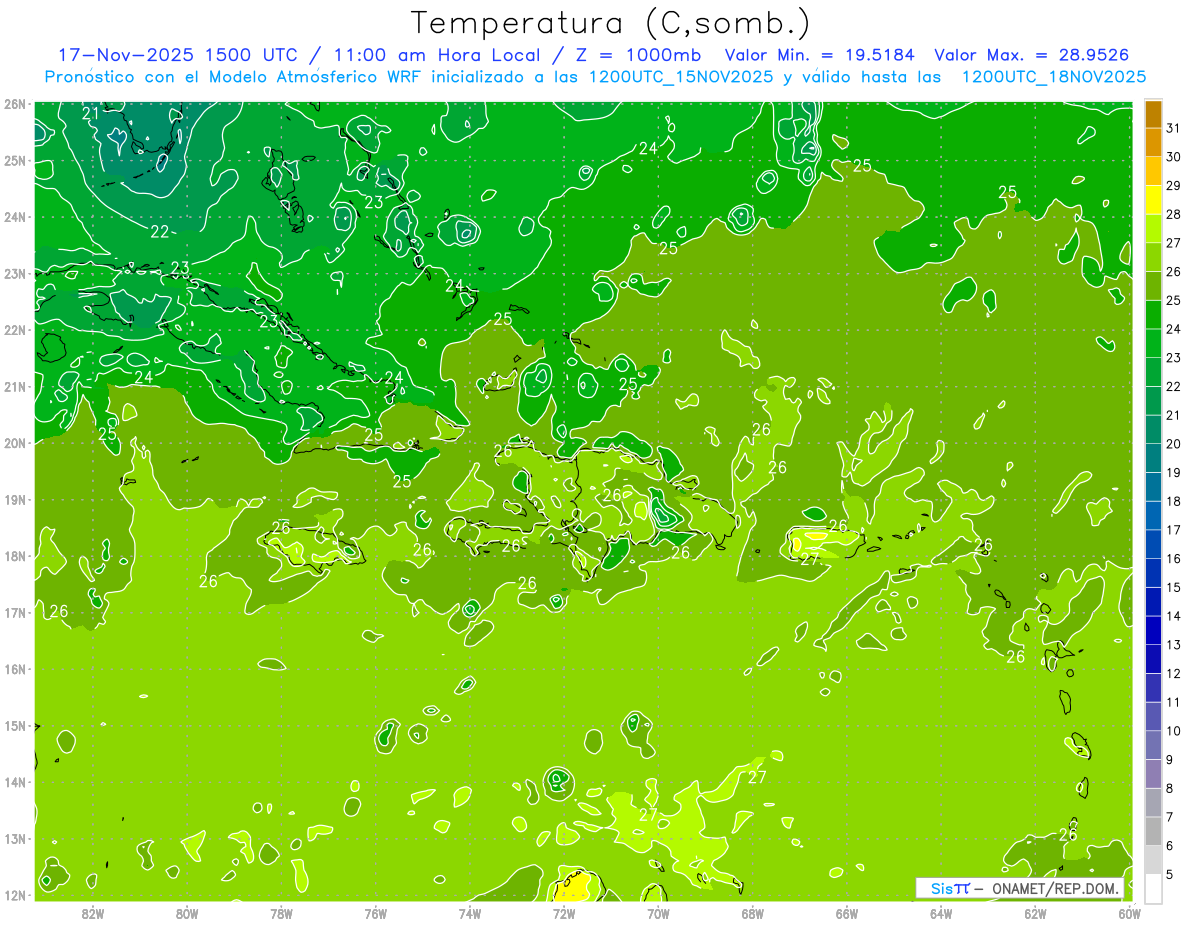
Task: Click the longitude axis label "64W"
Action: [x=941, y=914]
